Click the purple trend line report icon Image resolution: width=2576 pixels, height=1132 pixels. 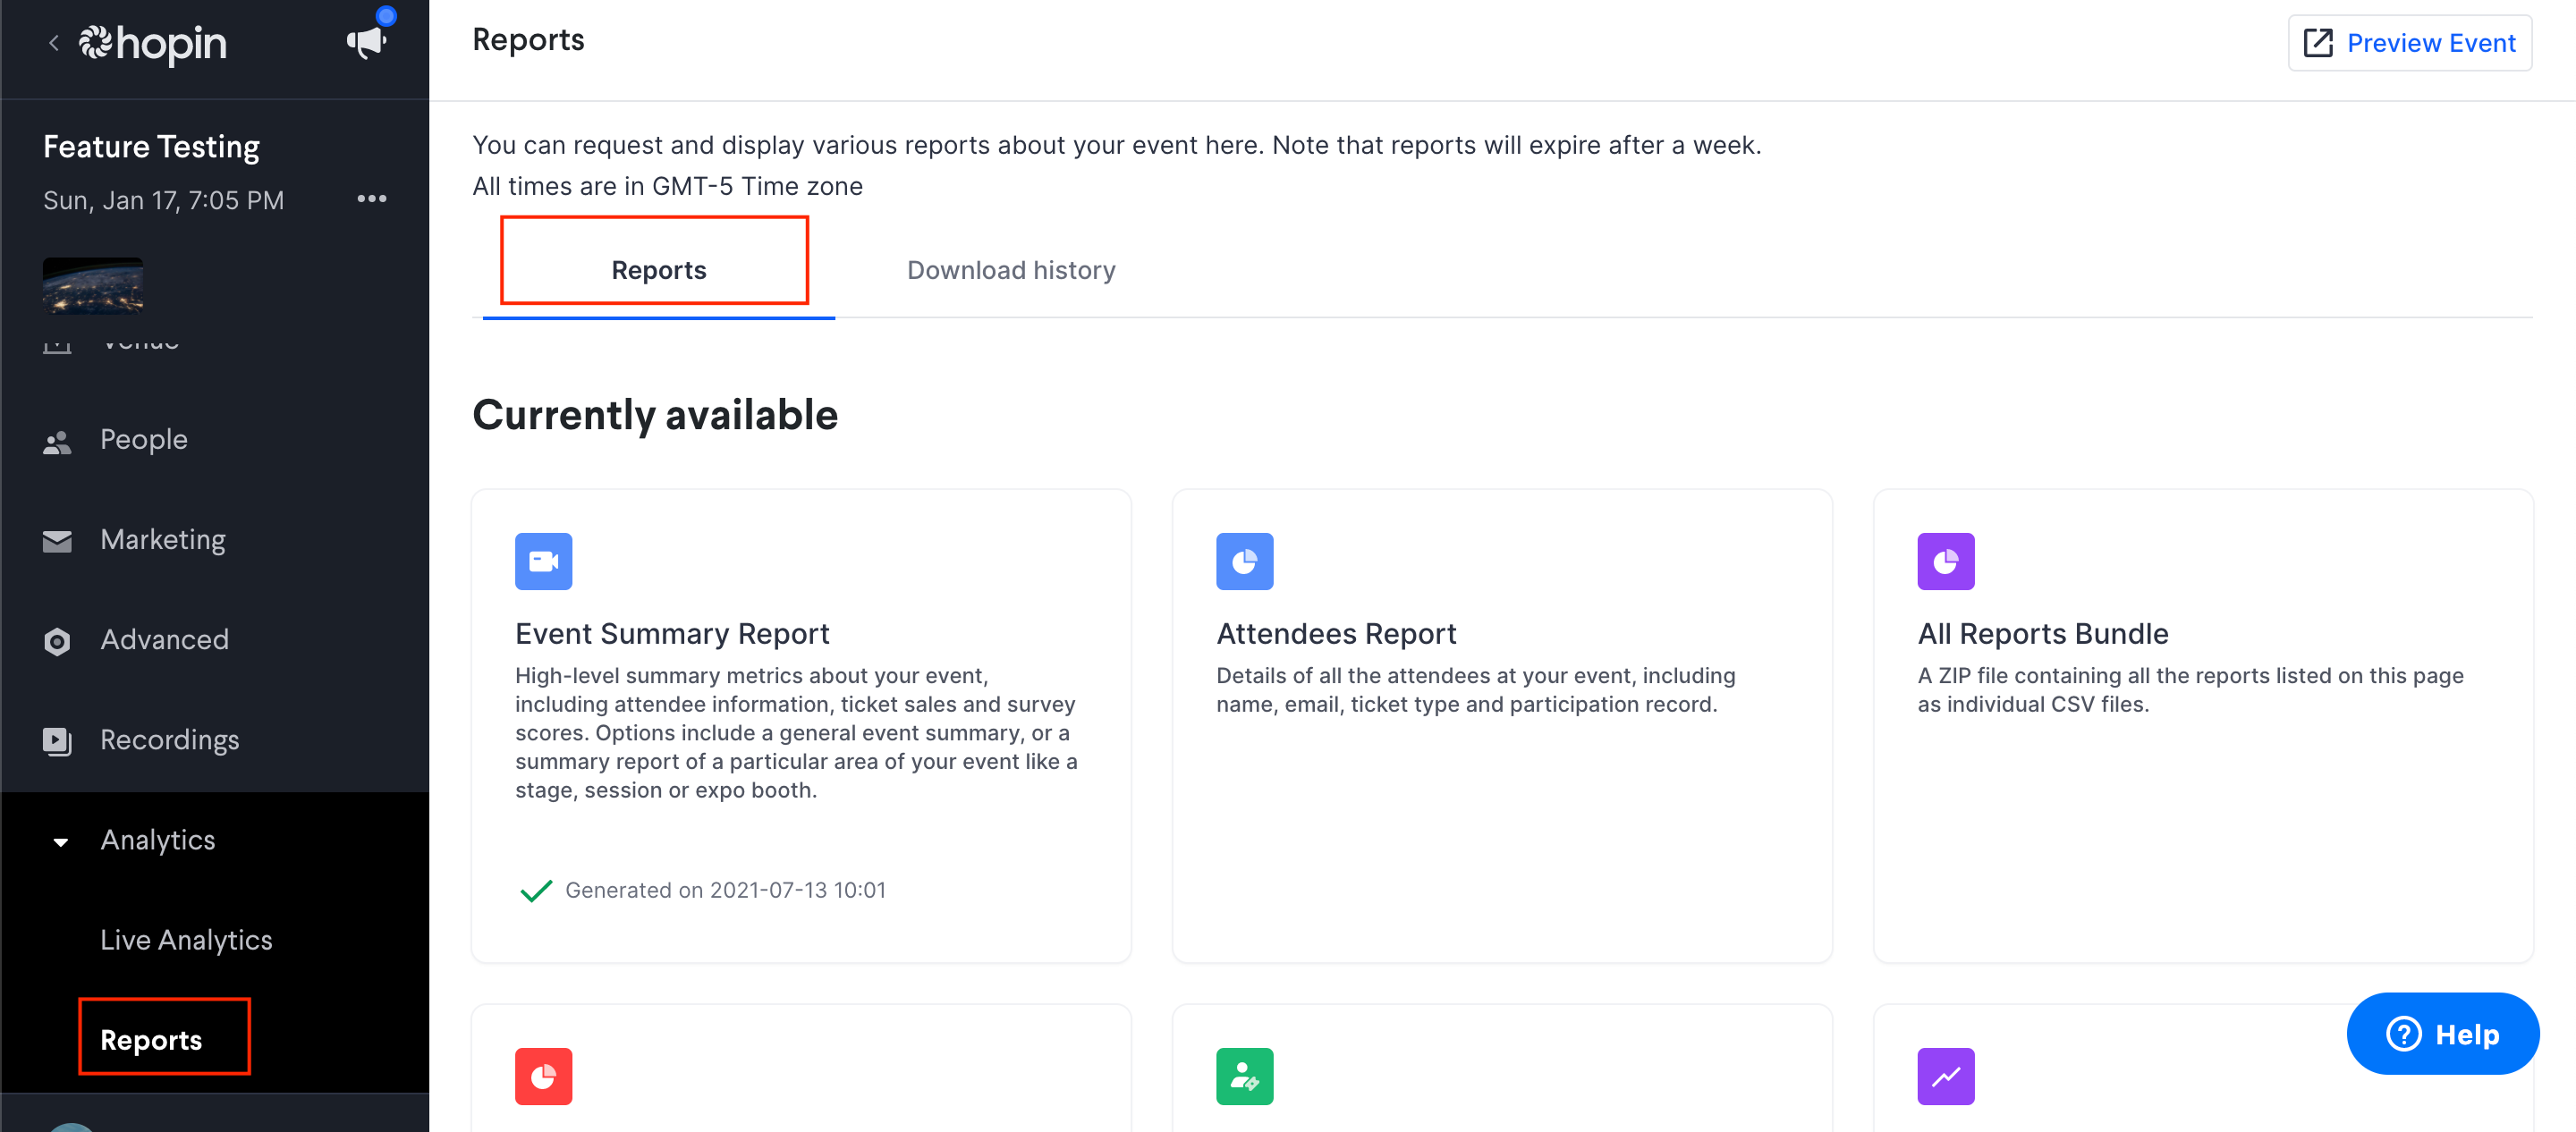pyautogui.click(x=1946, y=1076)
